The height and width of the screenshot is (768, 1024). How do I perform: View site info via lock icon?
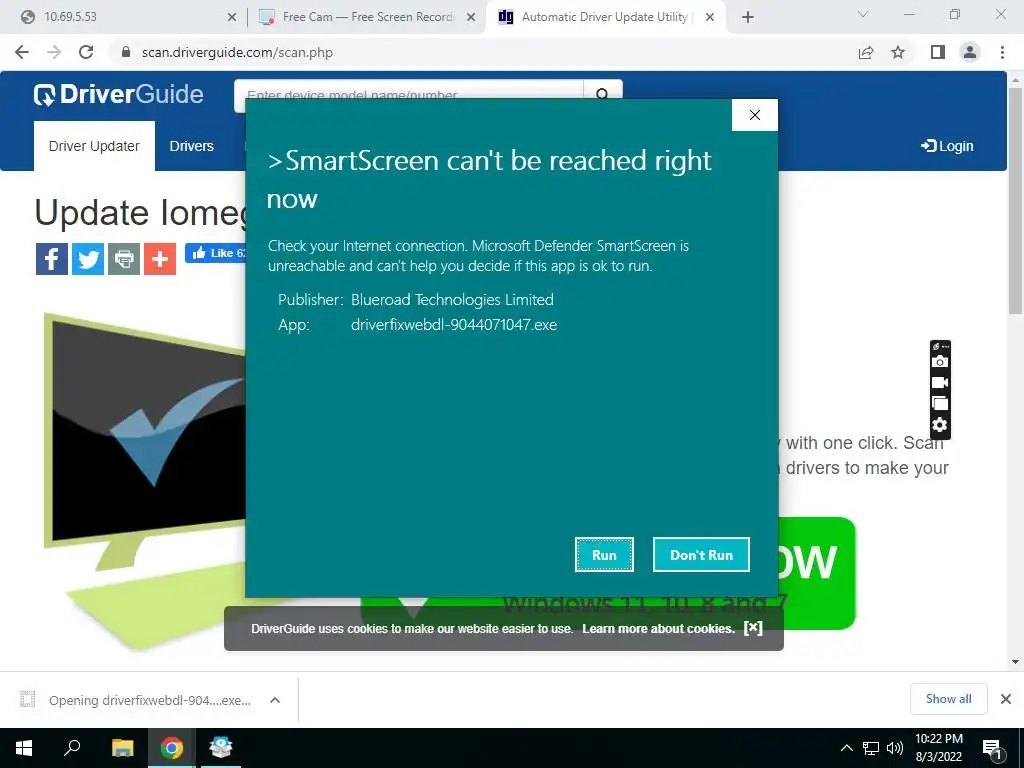pos(126,52)
